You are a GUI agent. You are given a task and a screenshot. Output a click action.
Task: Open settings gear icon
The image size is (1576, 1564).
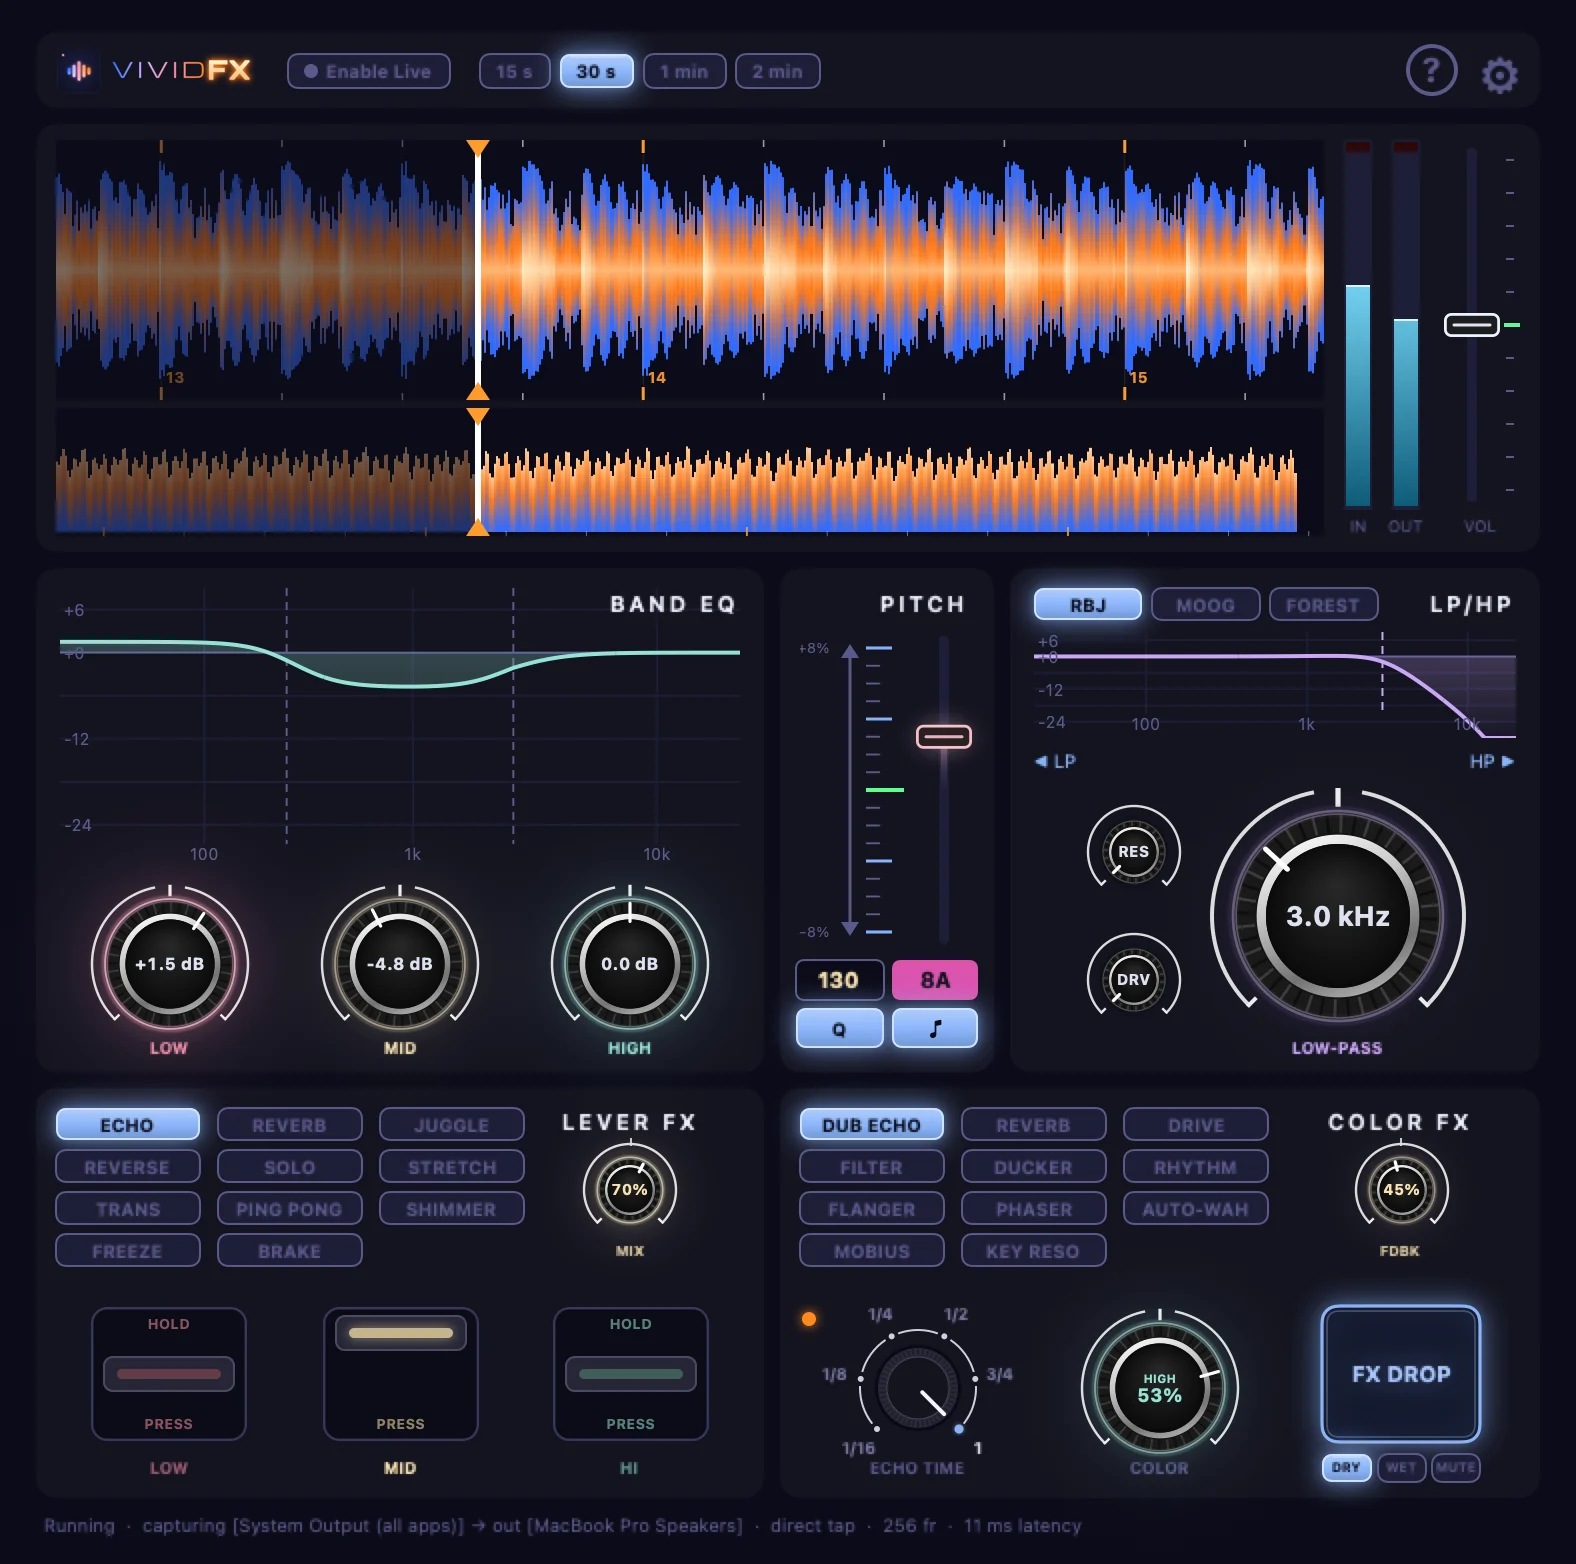[x=1499, y=75]
